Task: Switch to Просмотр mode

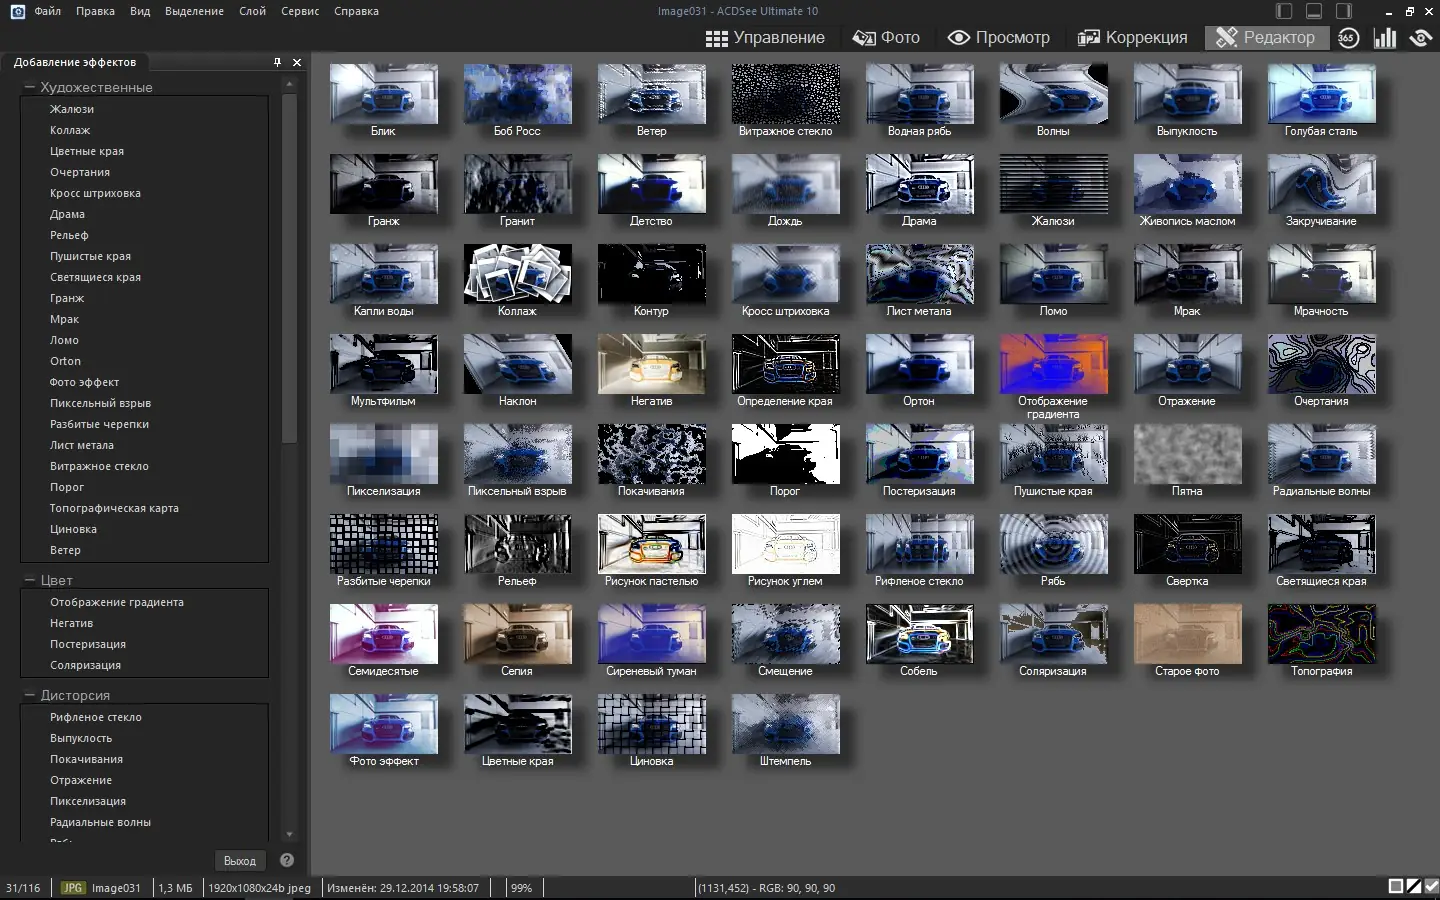Action: (x=998, y=38)
